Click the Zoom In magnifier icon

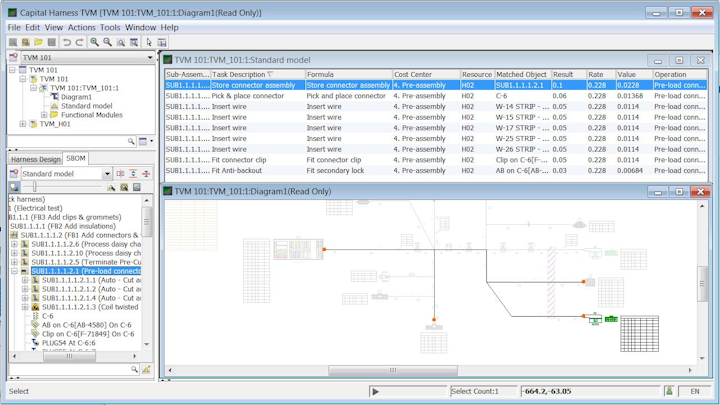tap(95, 42)
